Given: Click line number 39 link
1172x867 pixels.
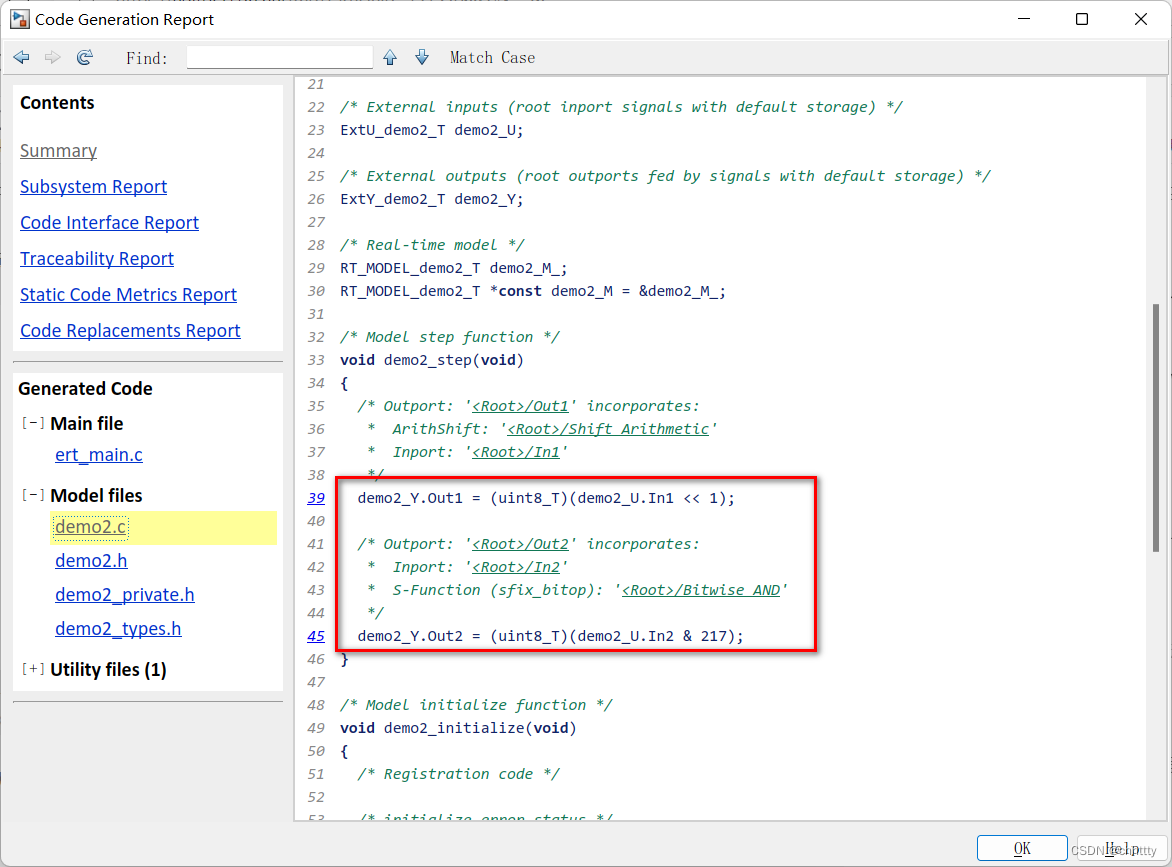Looking at the screenshot, I should (x=316, y=498).
